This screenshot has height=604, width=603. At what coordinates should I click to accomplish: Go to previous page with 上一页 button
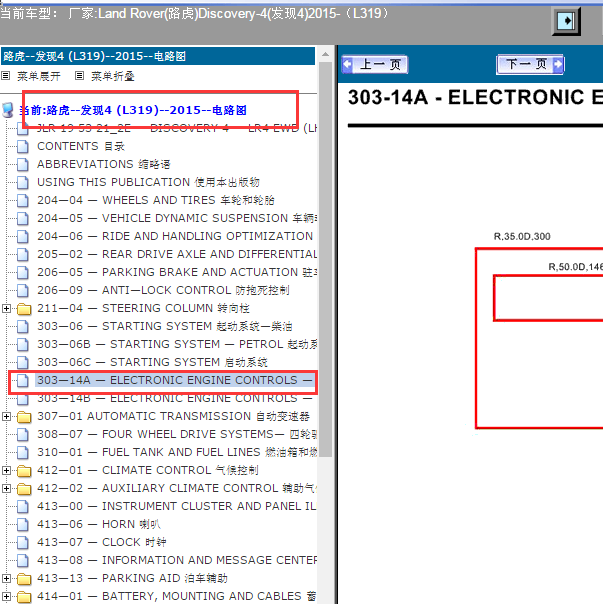click(375, 64)
